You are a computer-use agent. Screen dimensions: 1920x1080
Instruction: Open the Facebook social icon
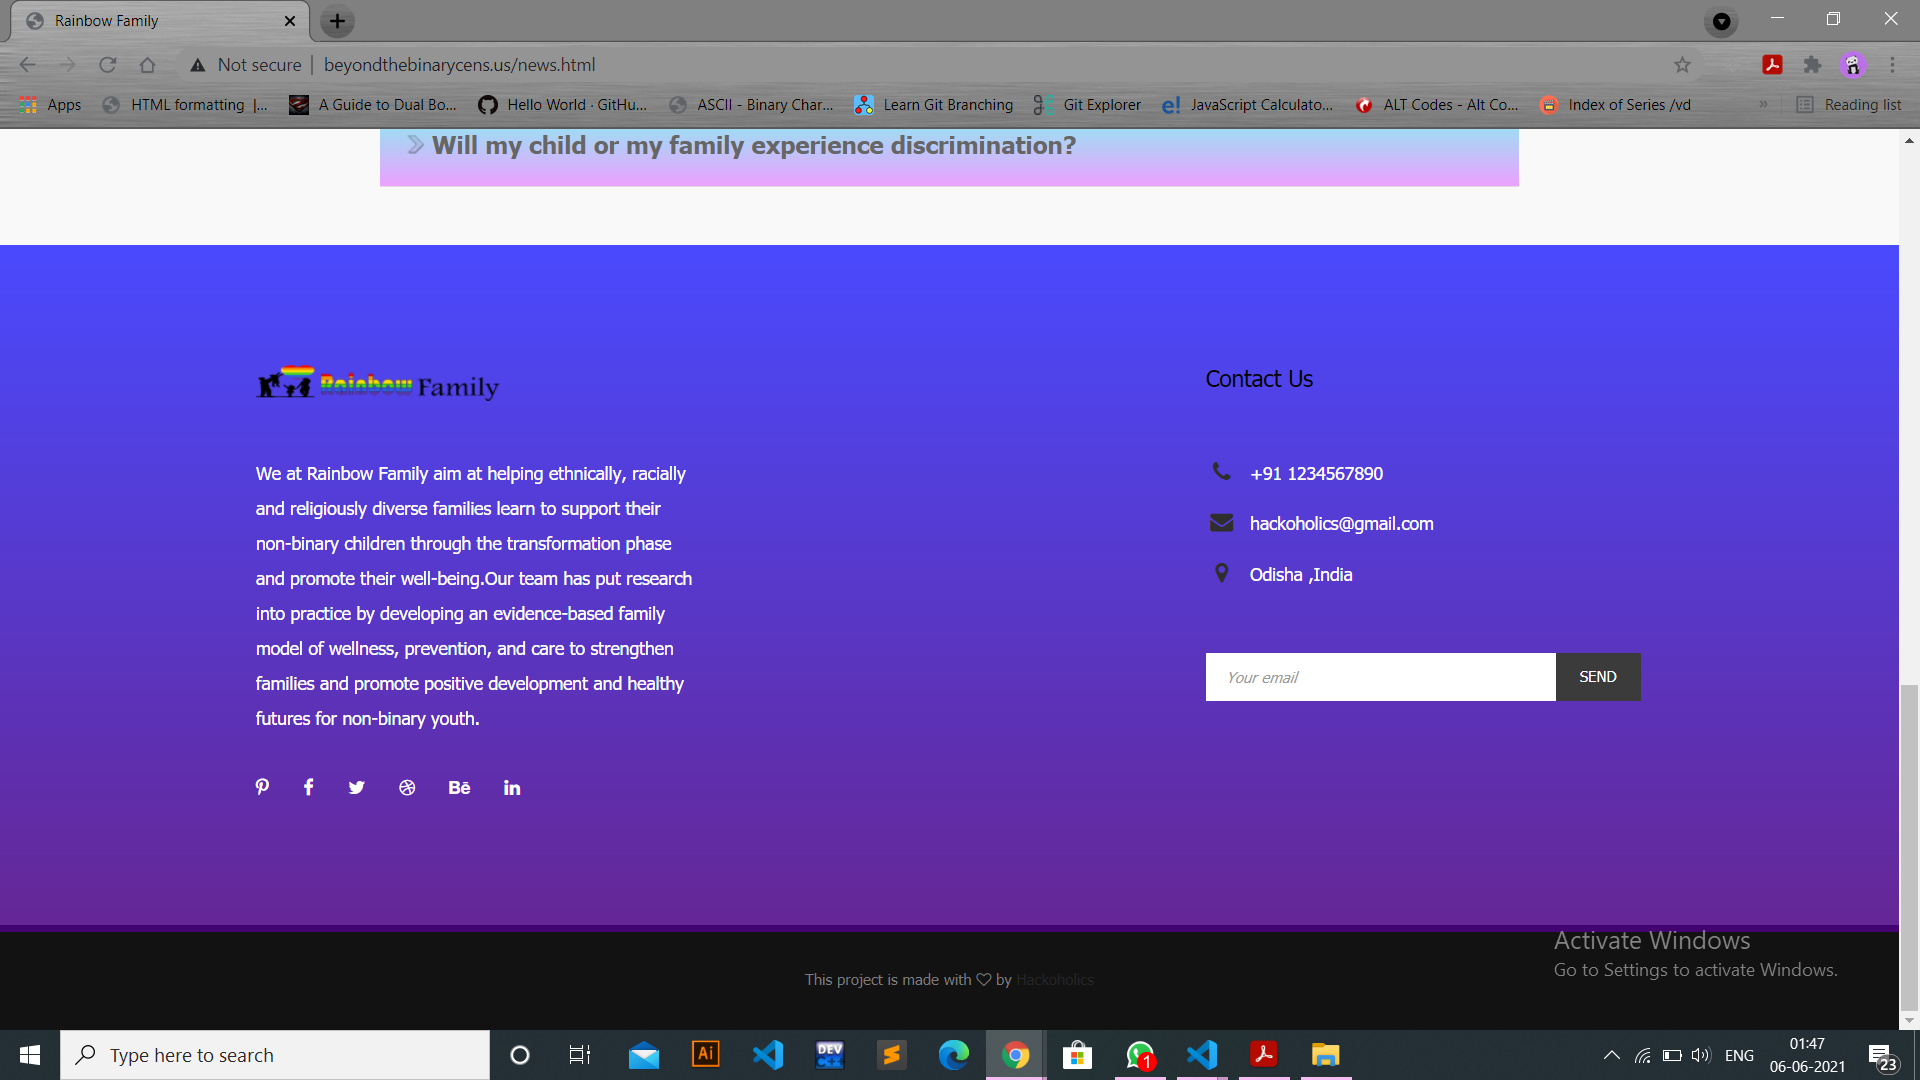(309, 787)
